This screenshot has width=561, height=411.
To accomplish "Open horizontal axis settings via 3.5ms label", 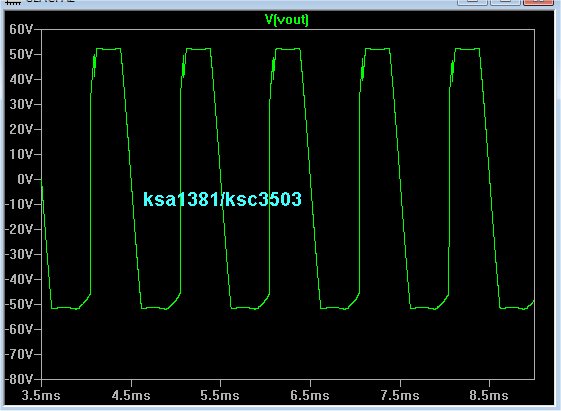I will click(x=41, y=396).
